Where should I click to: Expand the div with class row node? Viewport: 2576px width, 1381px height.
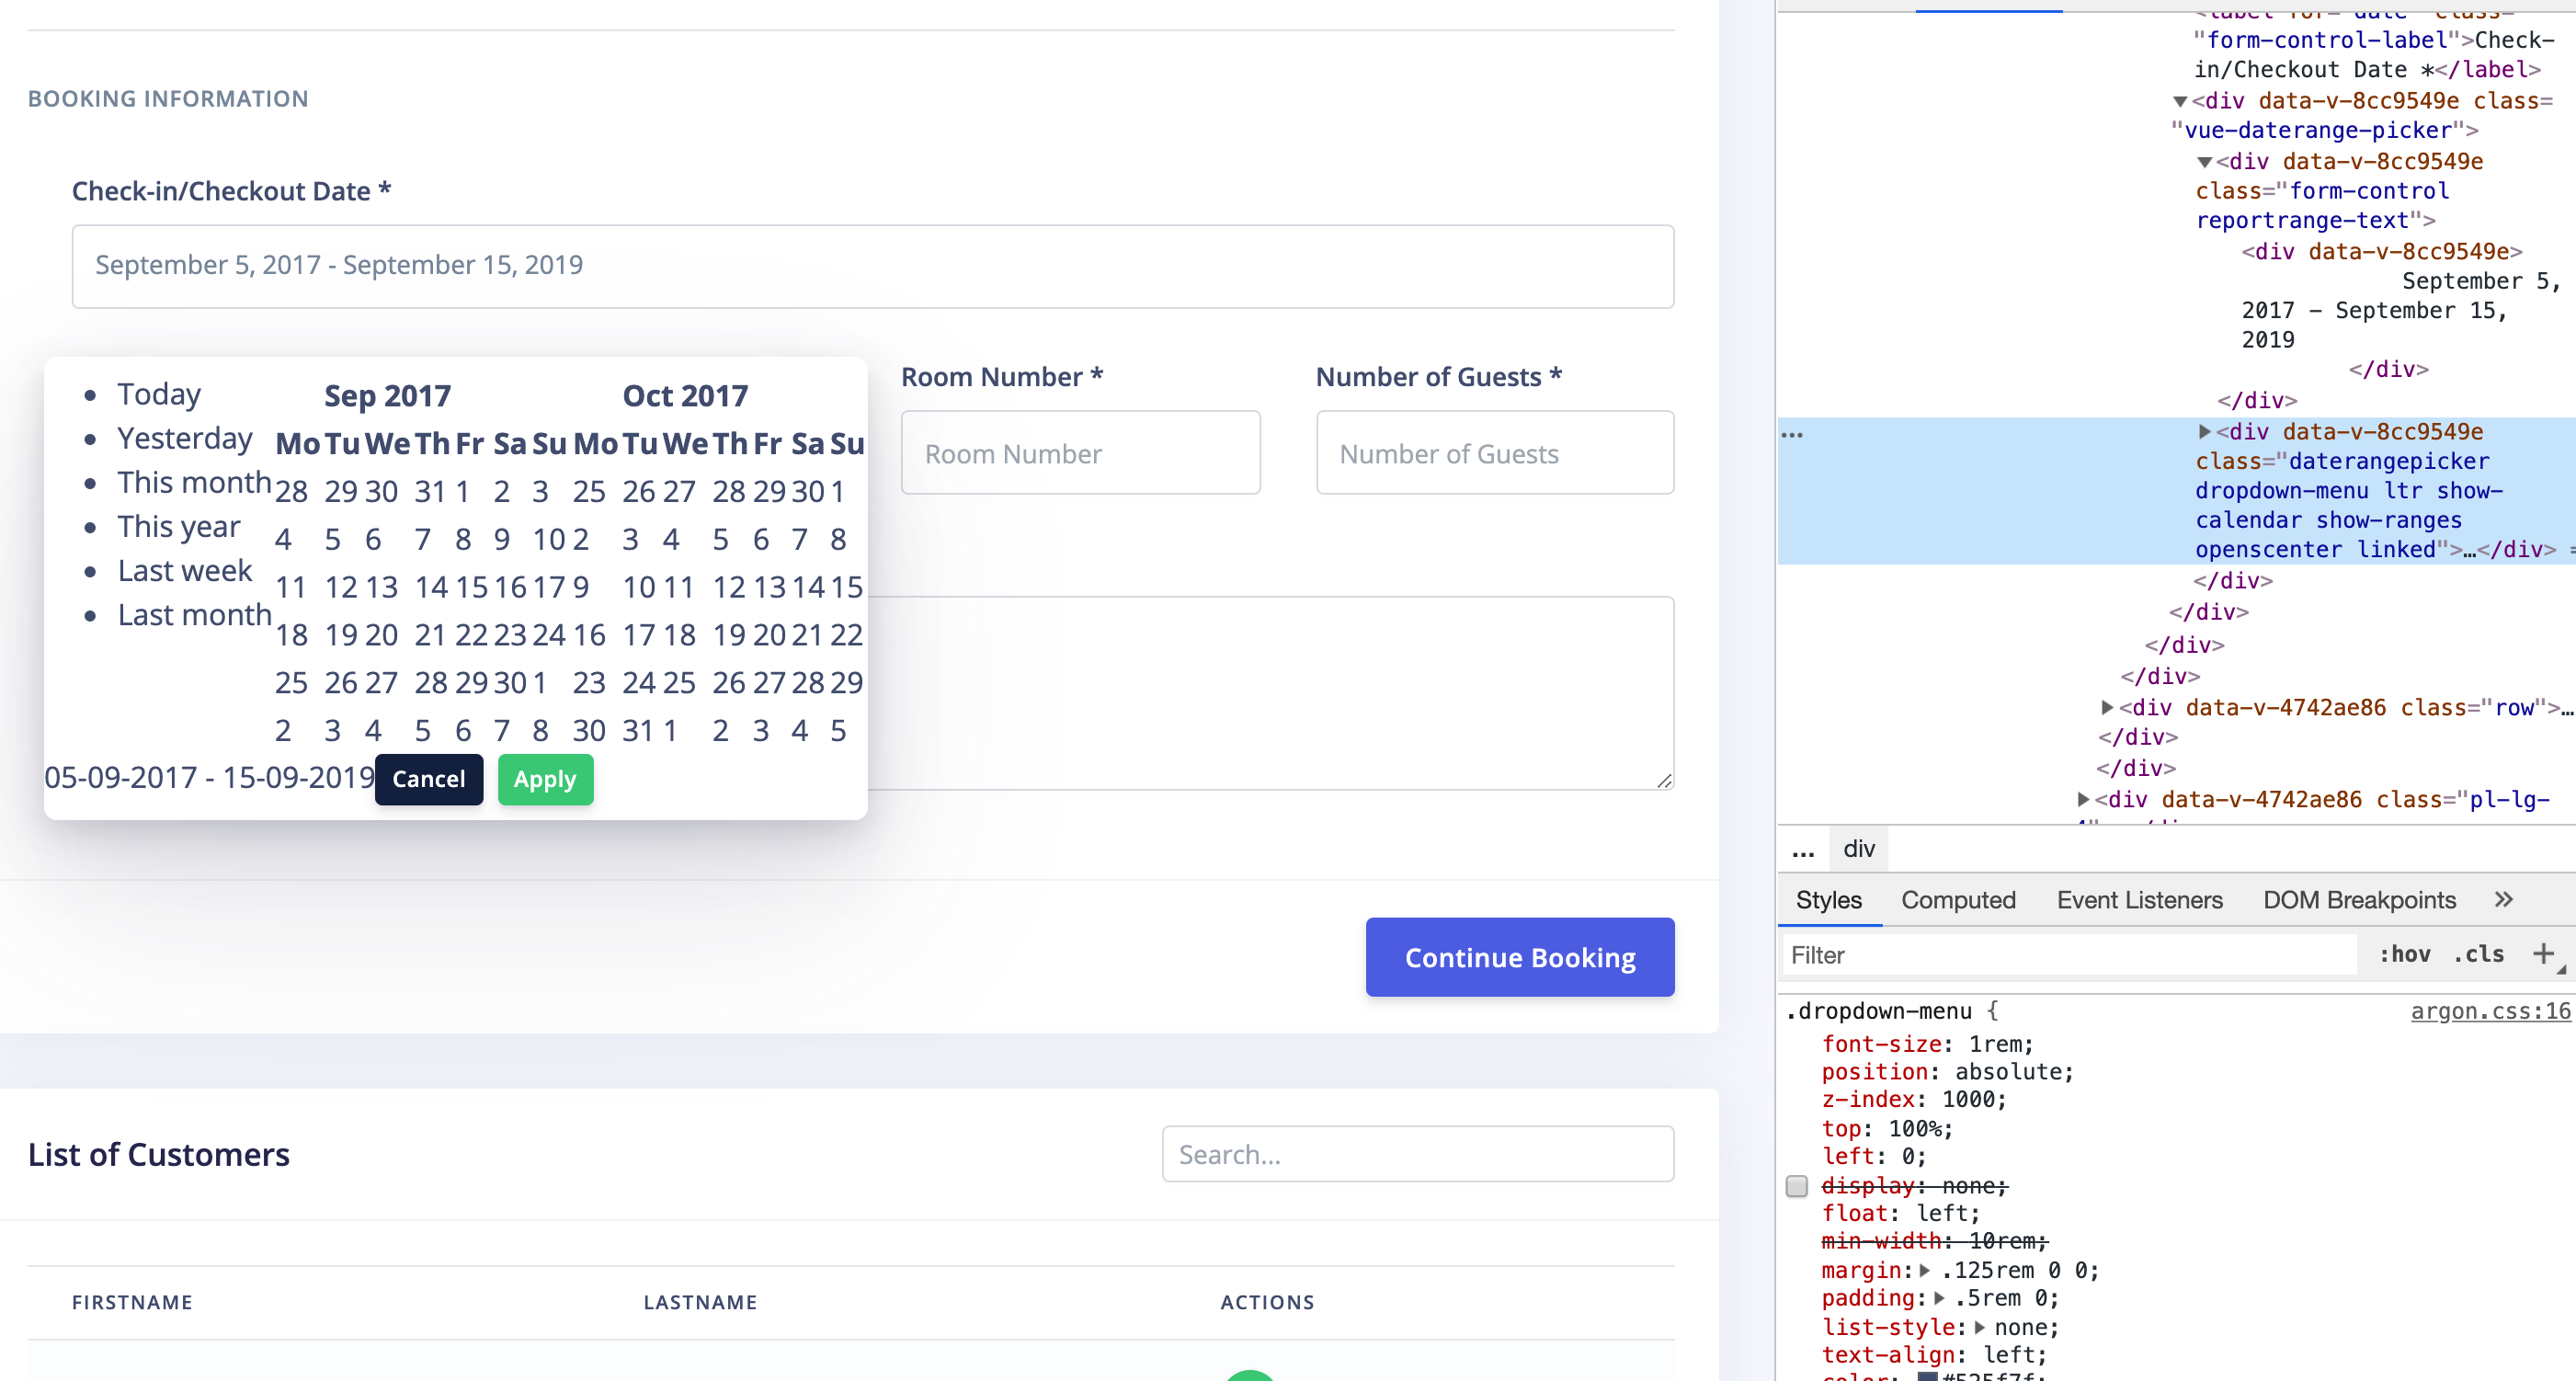tap(2109, 707)
